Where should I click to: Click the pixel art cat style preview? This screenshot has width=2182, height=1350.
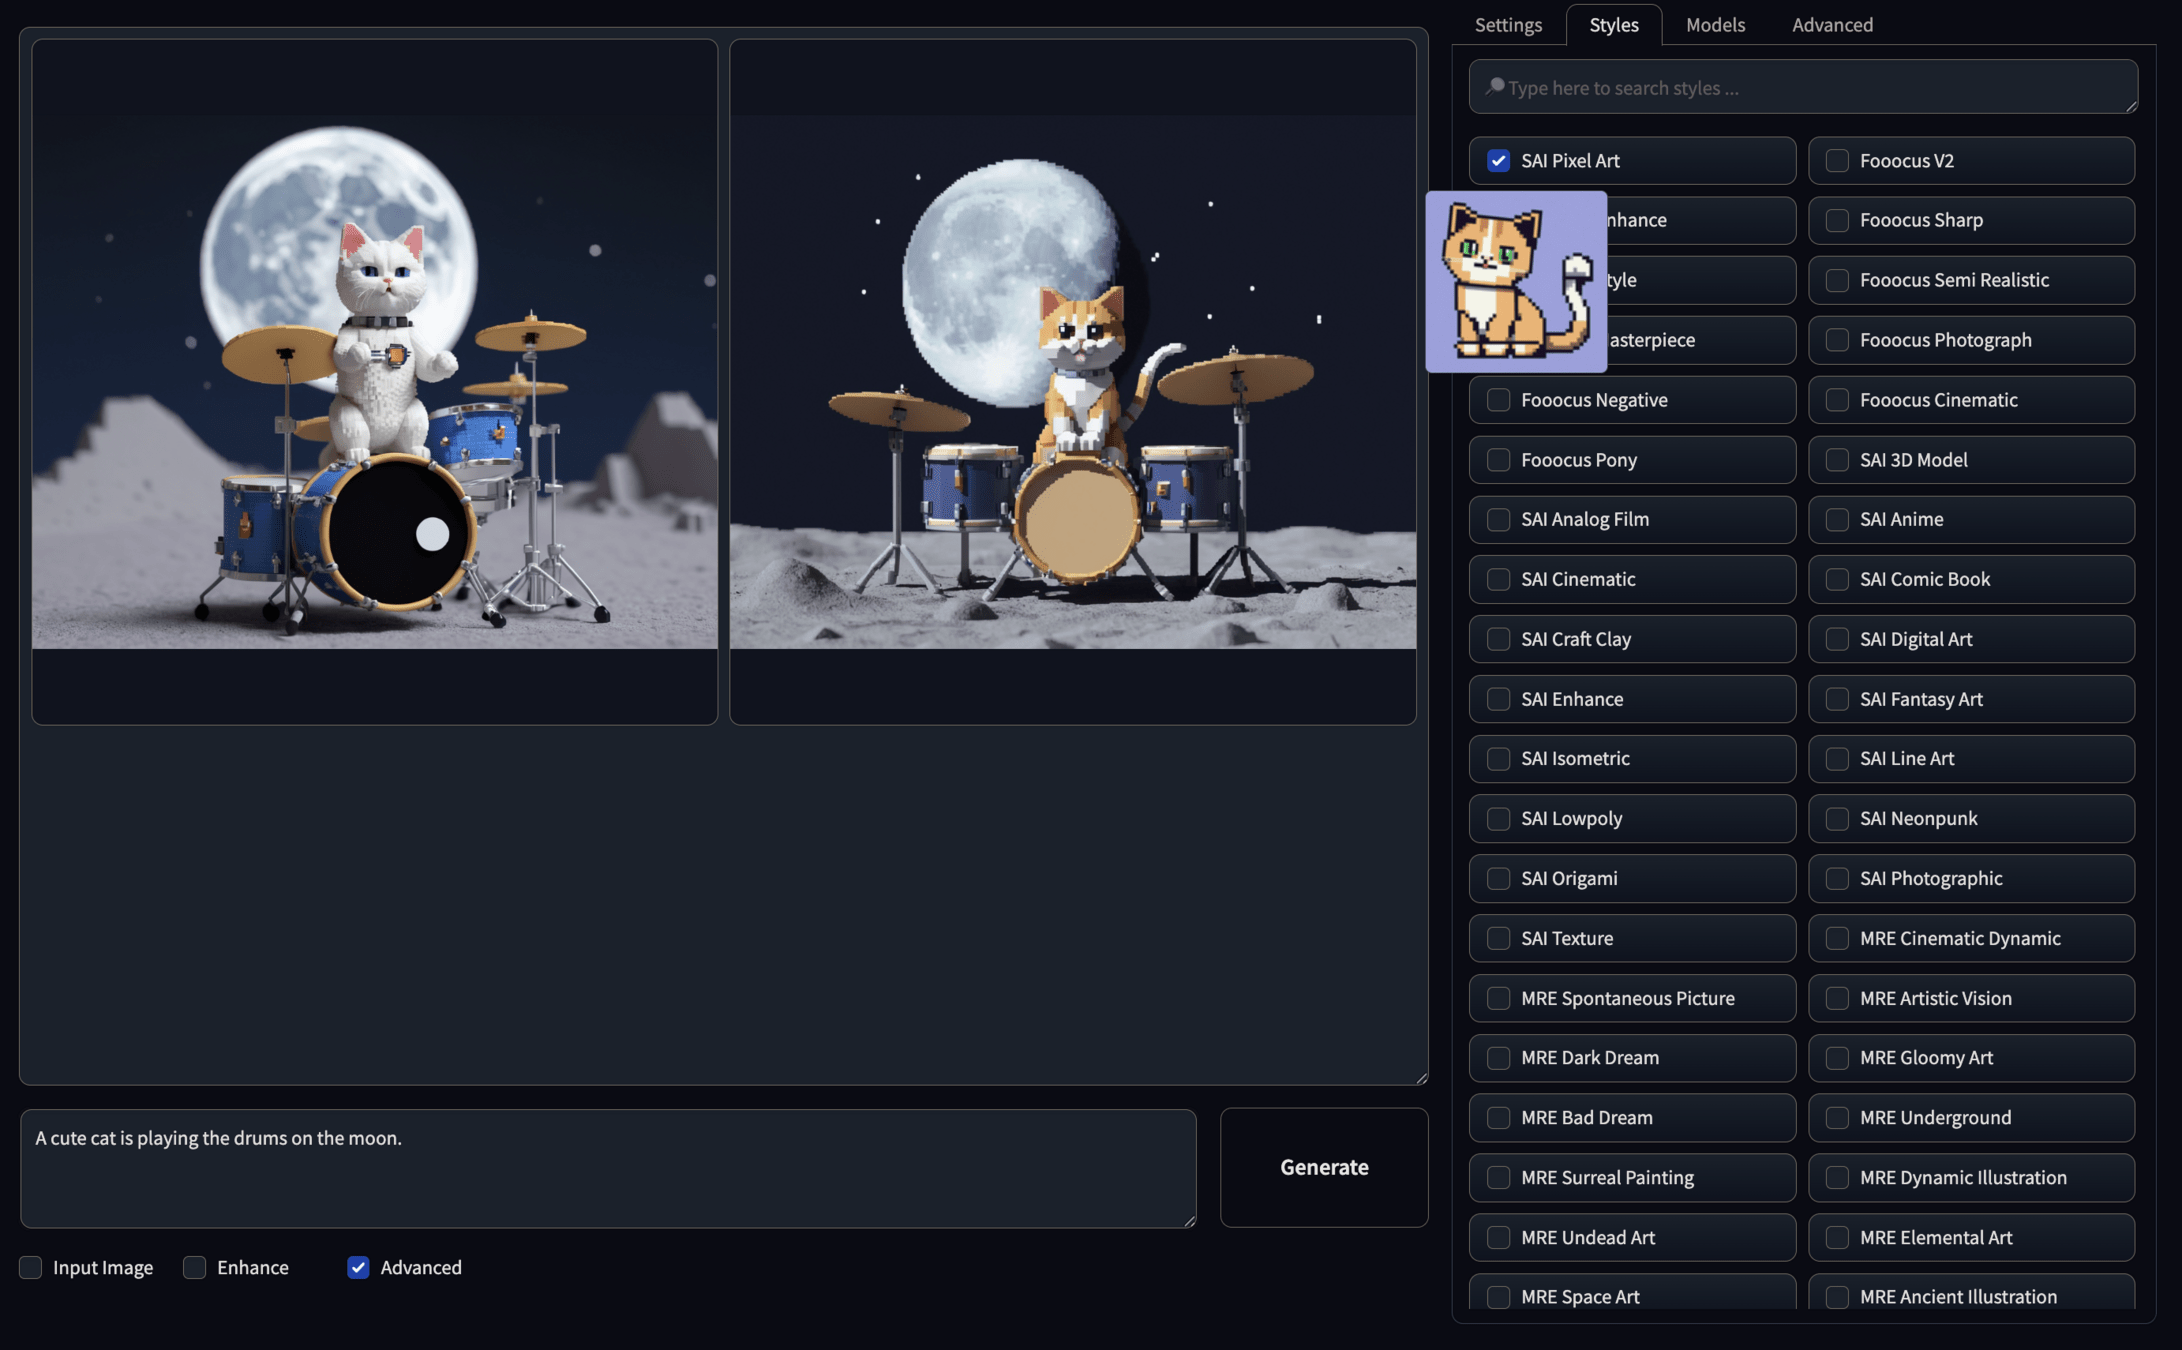pyautogui.click(x=1515, y=282)
